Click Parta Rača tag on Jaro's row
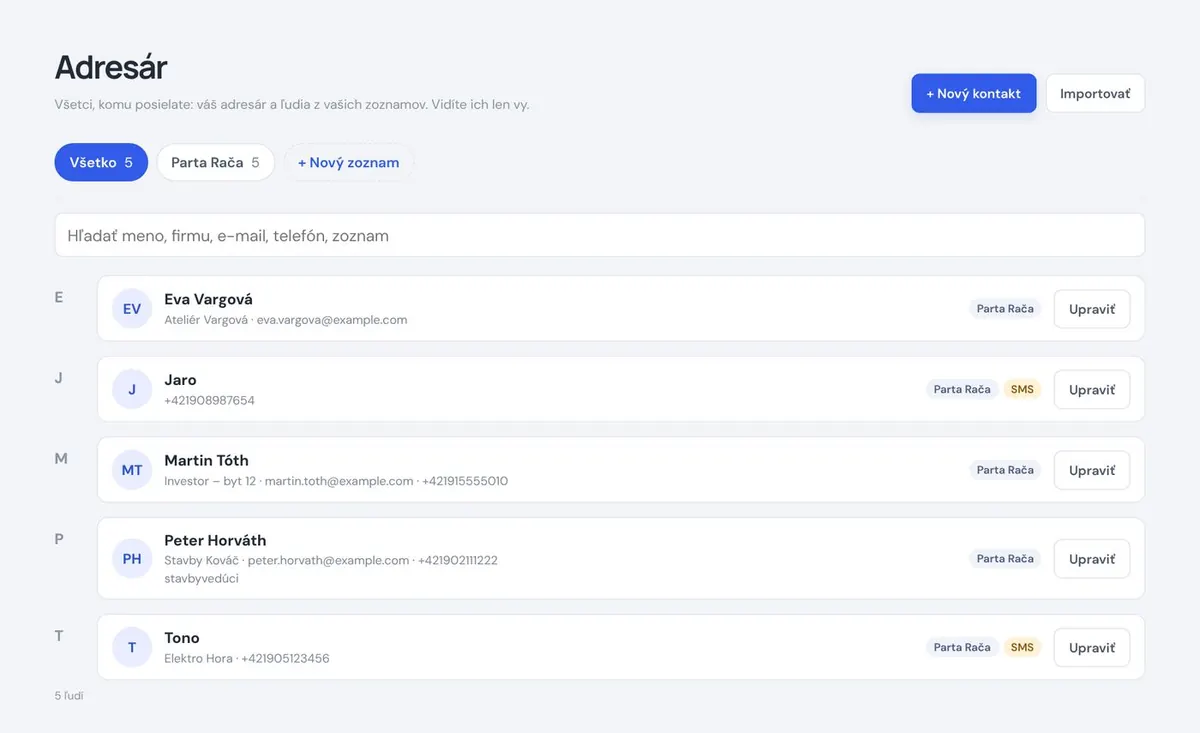The height and width of the screenshot is (733, 1200). (962, 389)
